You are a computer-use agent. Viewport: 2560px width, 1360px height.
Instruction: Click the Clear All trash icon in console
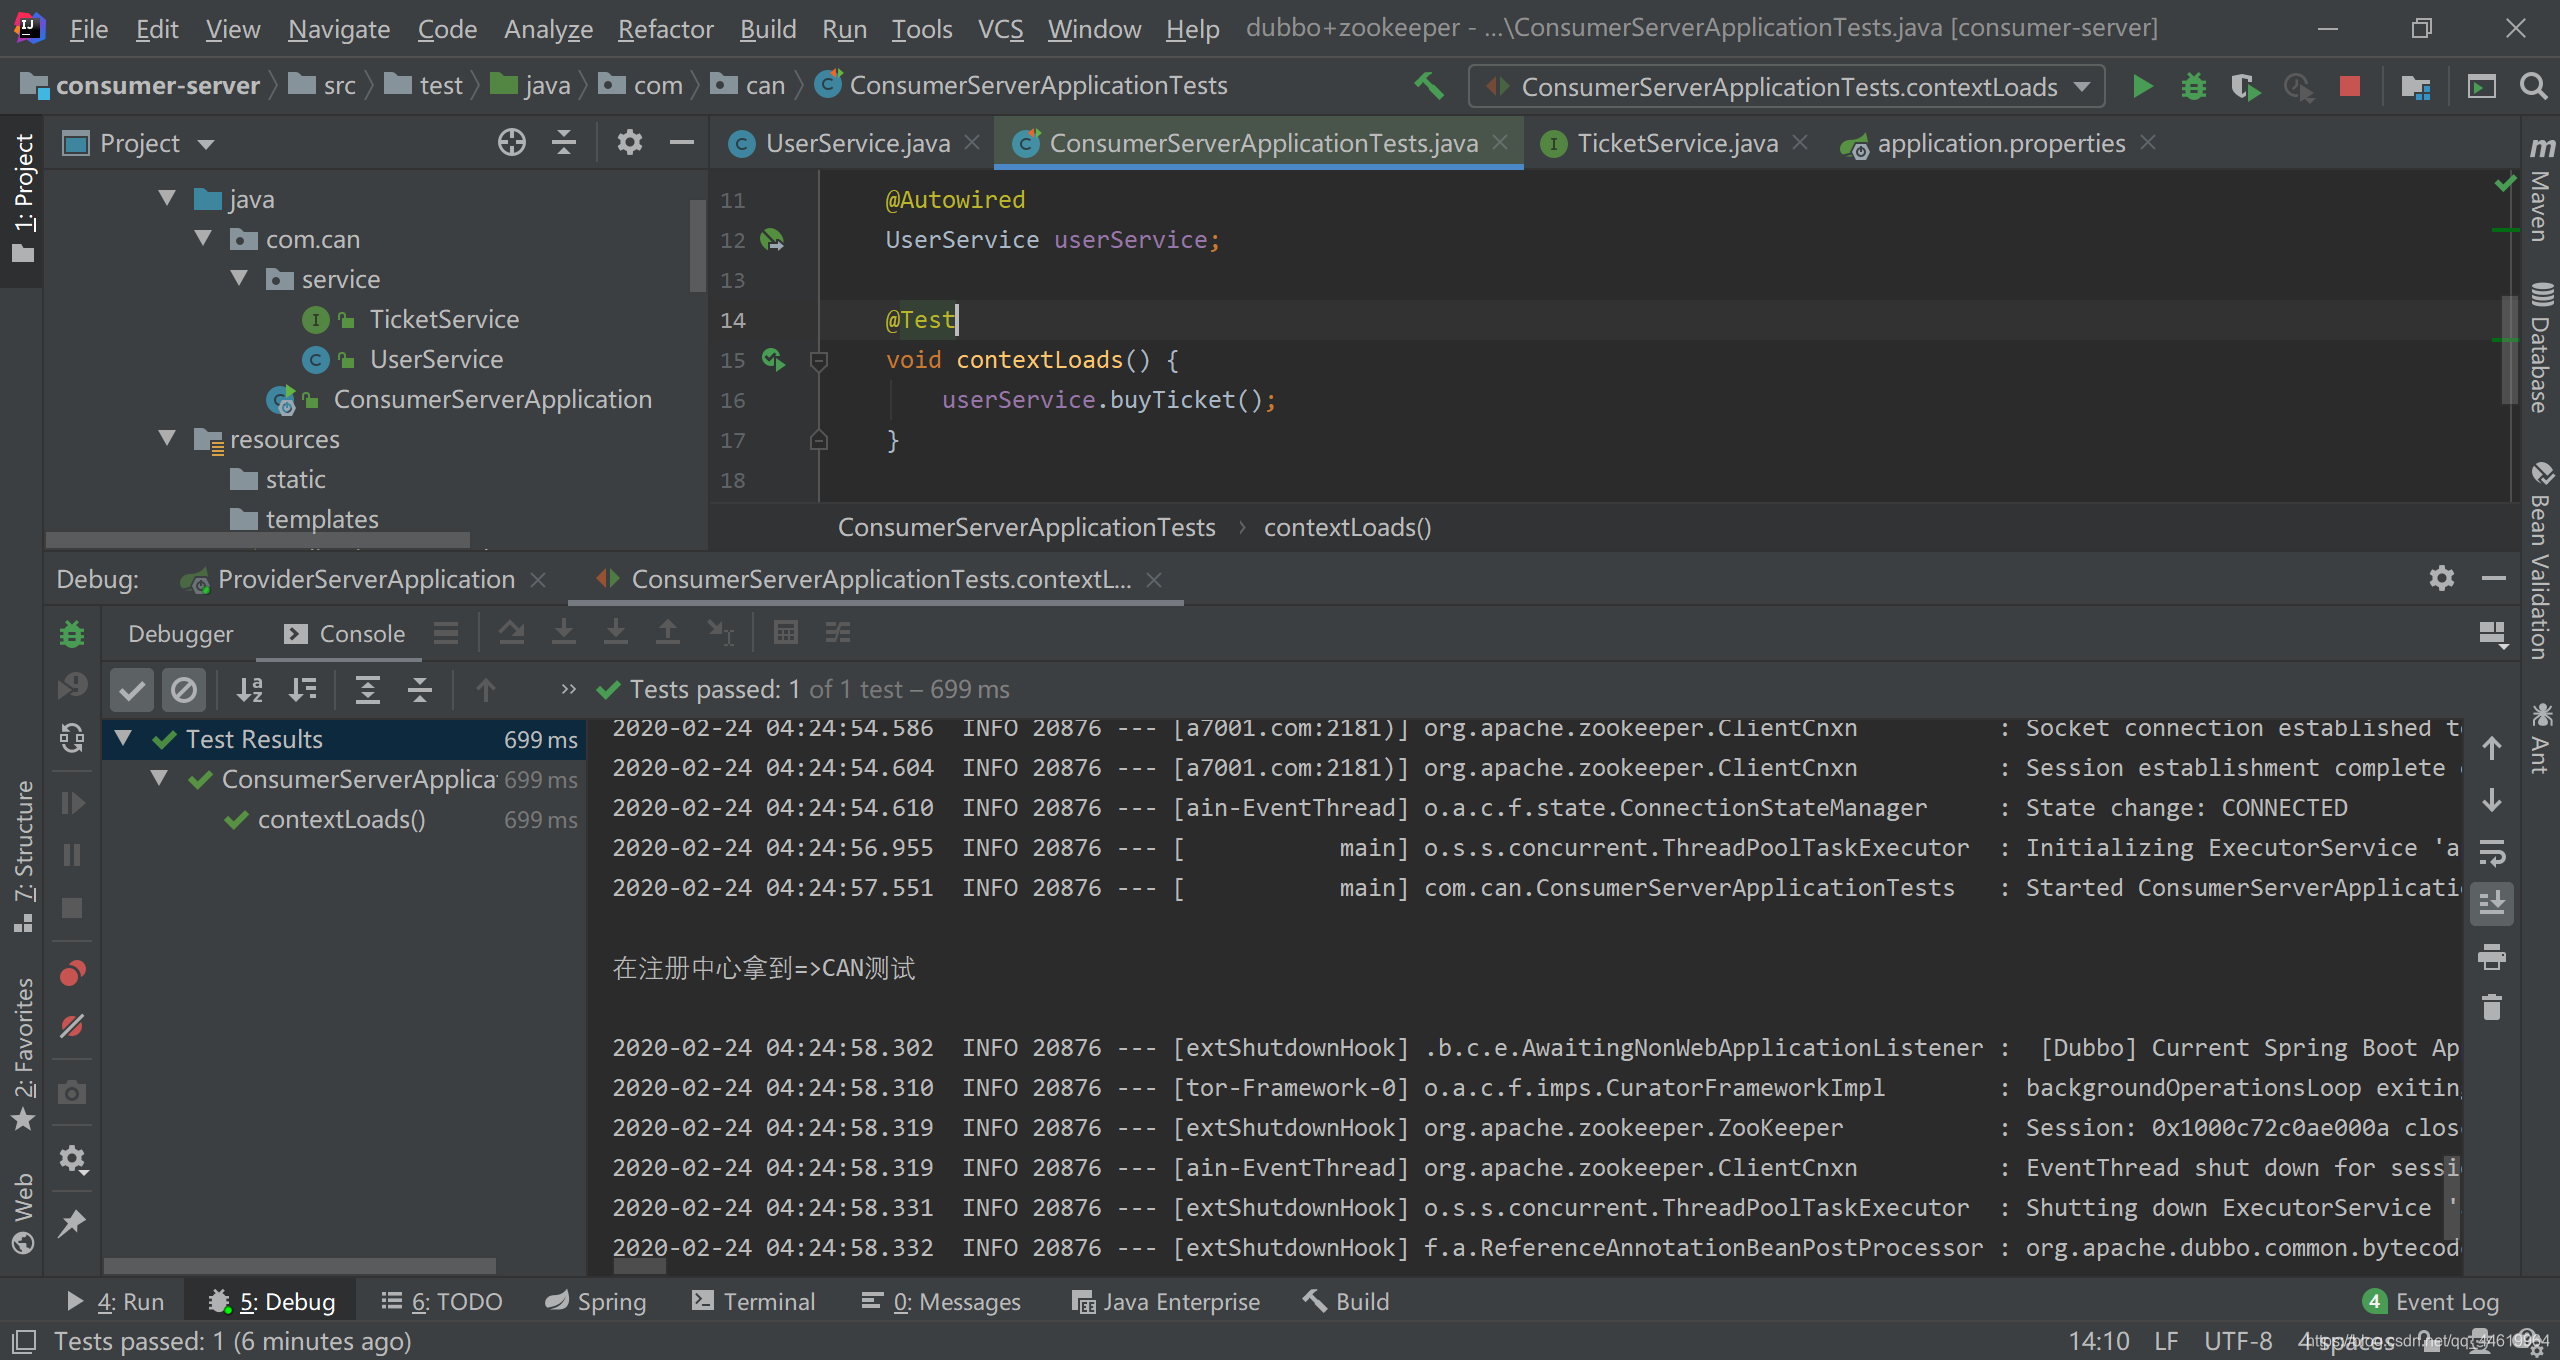[2491, 1007]
